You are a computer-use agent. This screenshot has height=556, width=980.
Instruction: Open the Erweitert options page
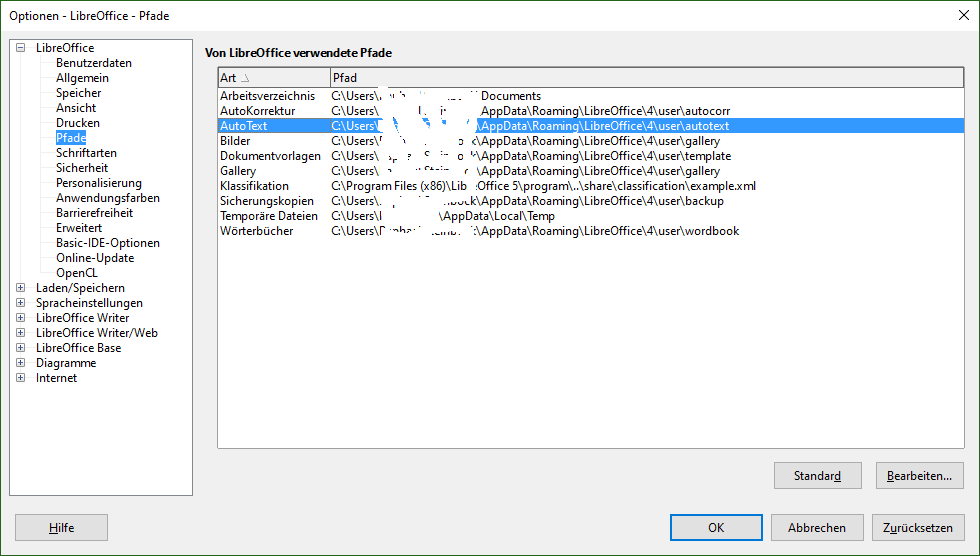point(79,227)
